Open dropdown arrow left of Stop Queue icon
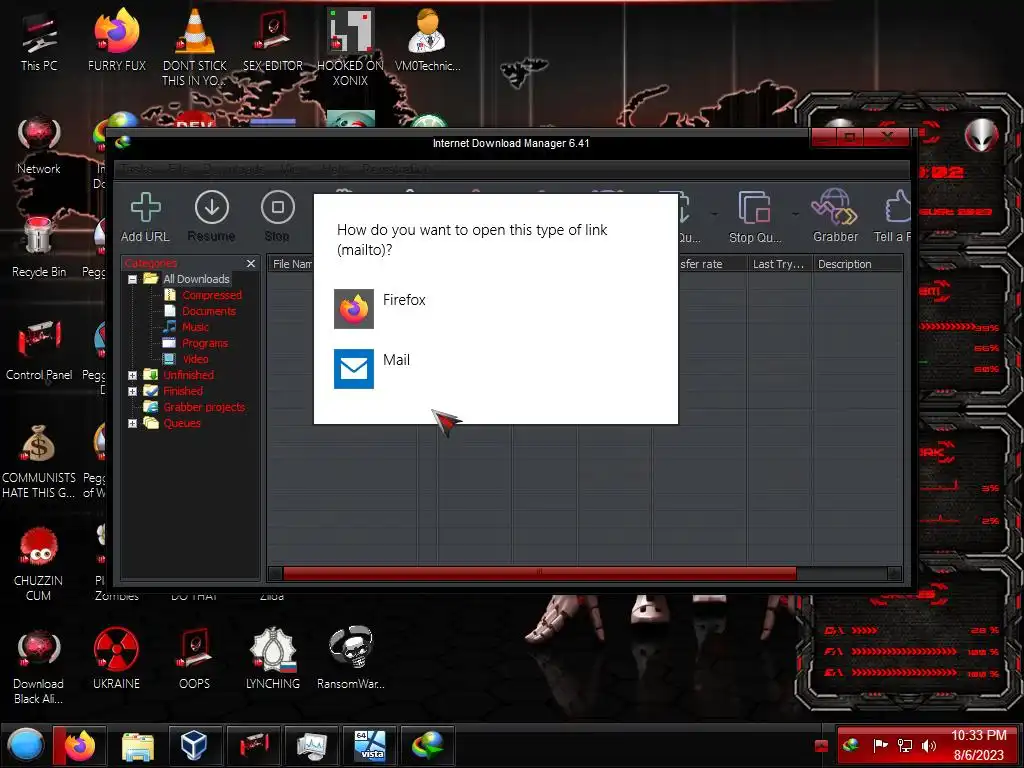1024x768 pixels. [x=714, y=214]
